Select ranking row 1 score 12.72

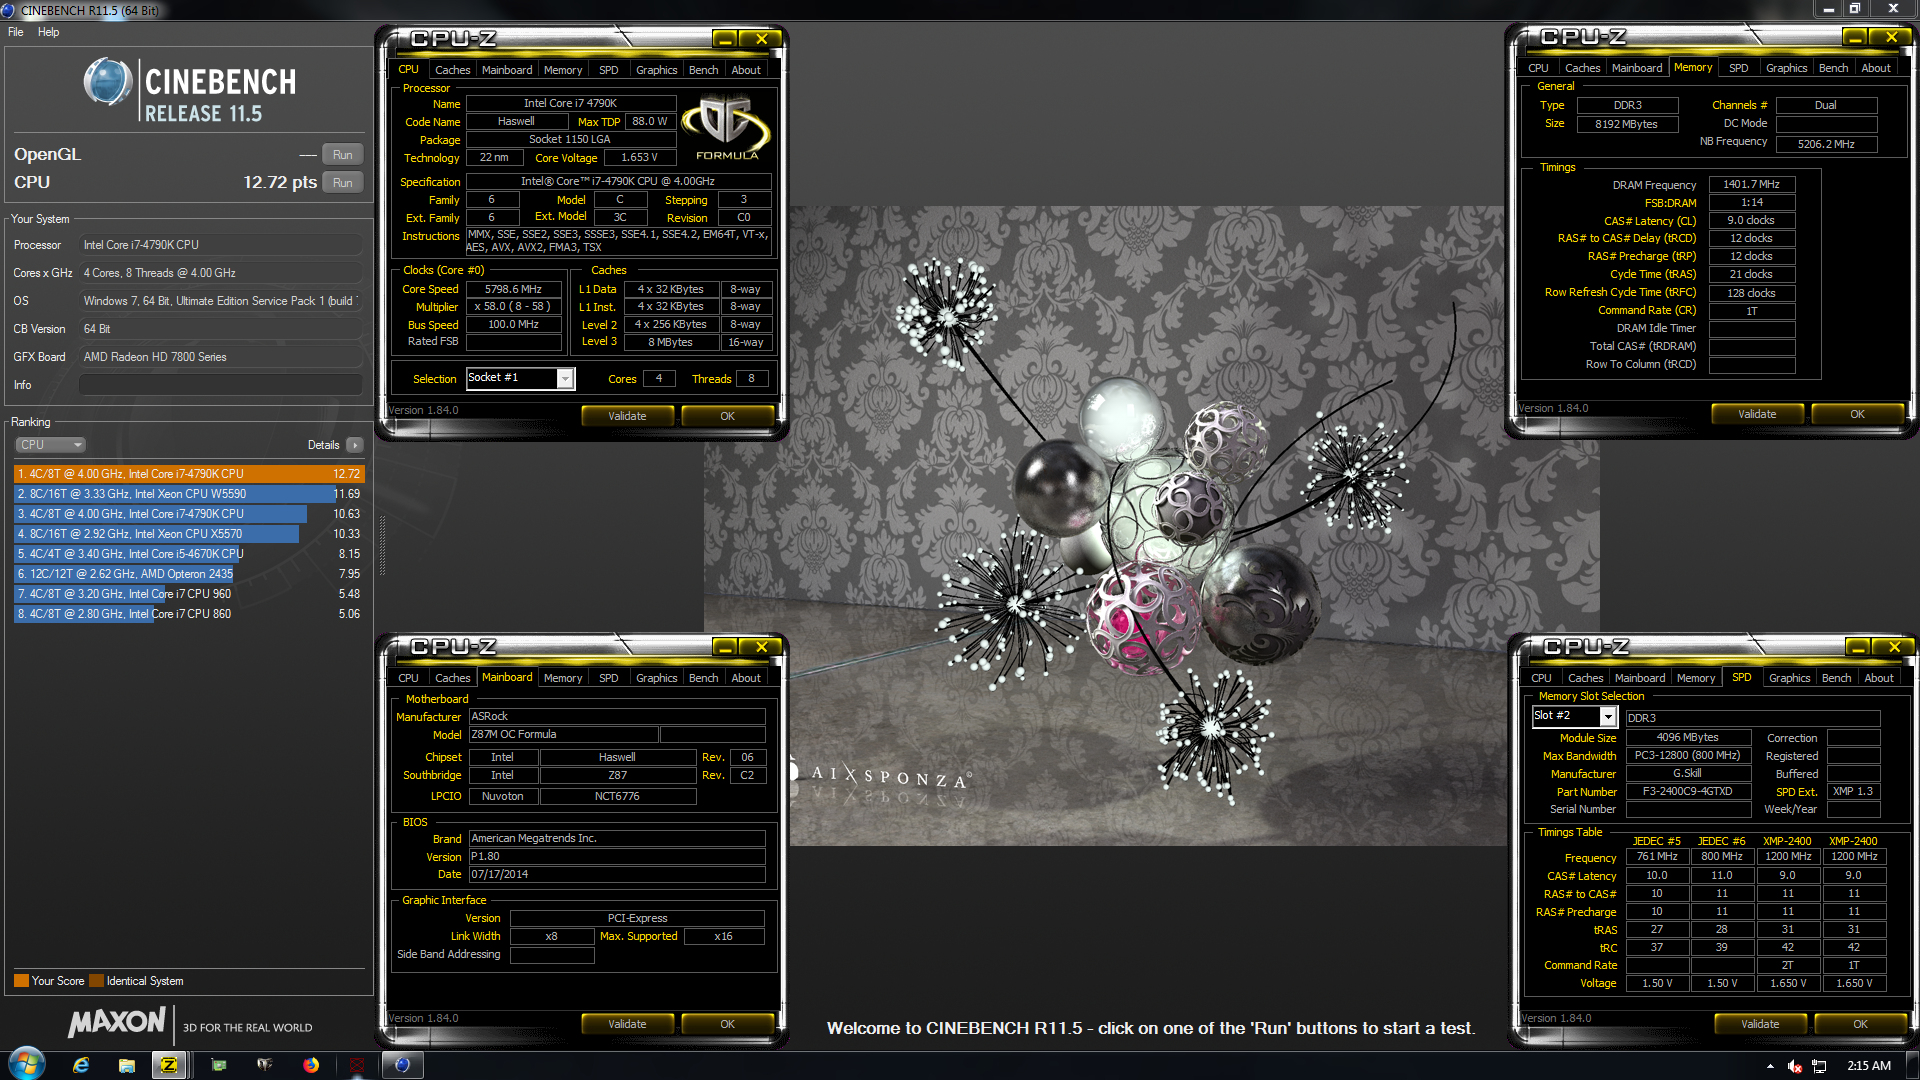pos(189,474)
